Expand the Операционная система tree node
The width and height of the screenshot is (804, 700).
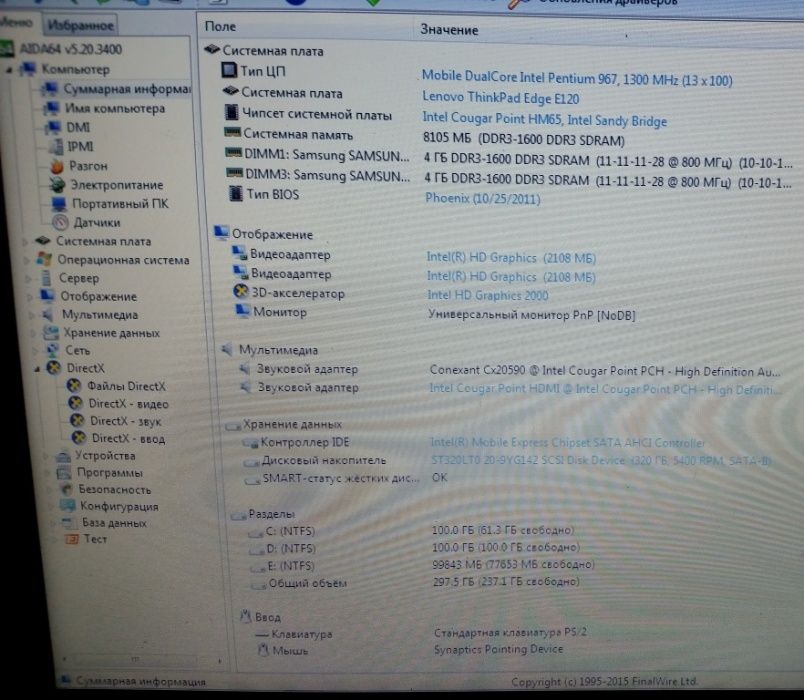coord(27,260)
